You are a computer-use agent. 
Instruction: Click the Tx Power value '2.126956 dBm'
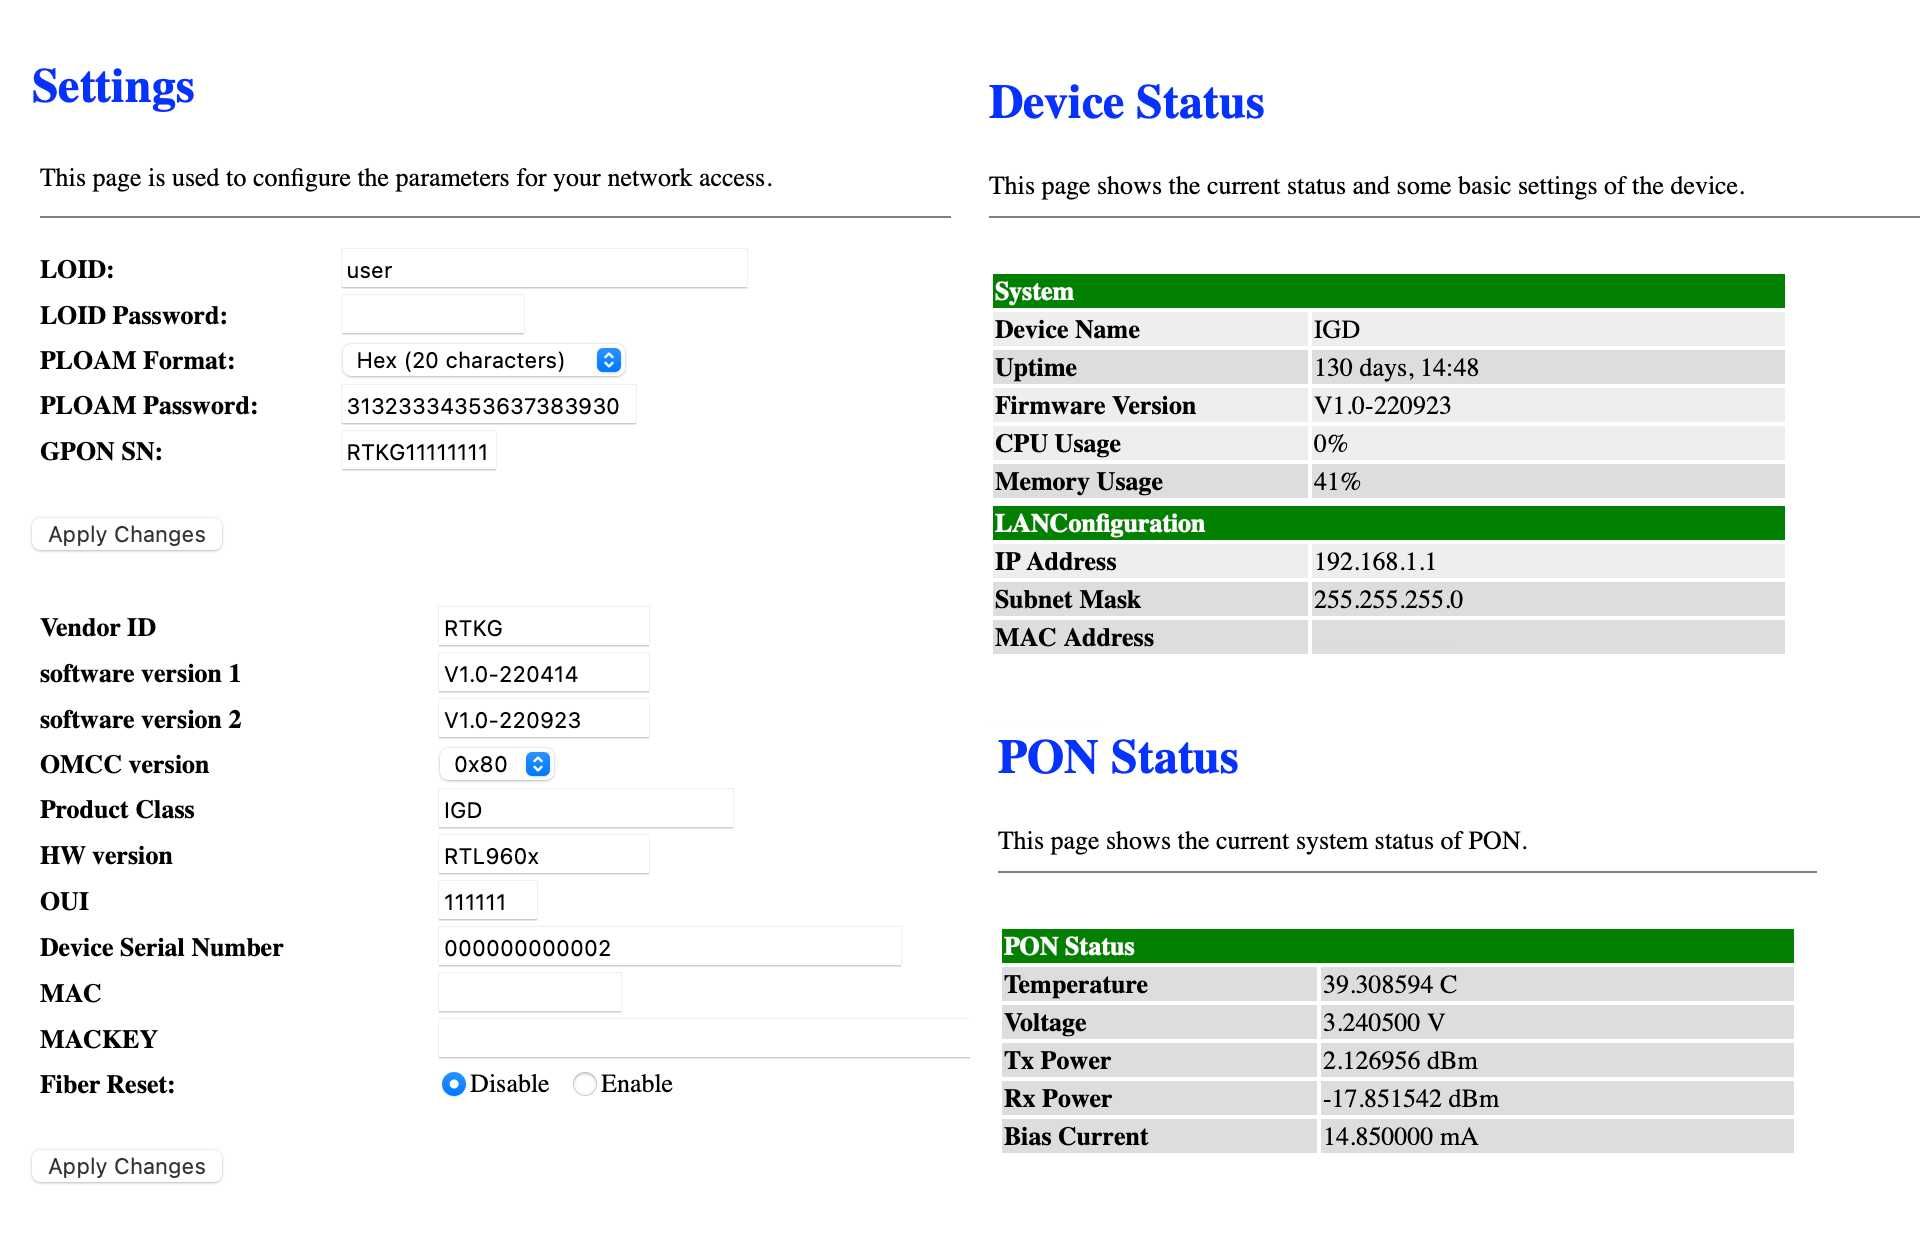pyautogui.click(x=1400, y=1060)
